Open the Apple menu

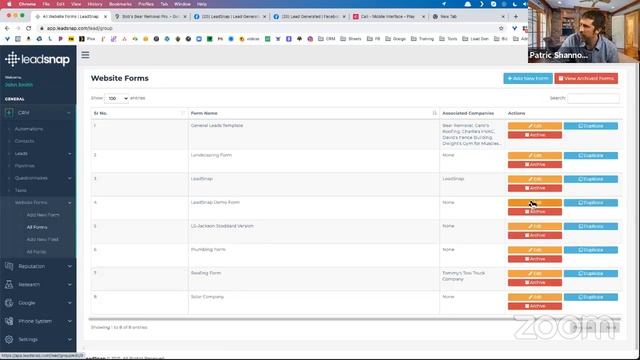point(9,4)
